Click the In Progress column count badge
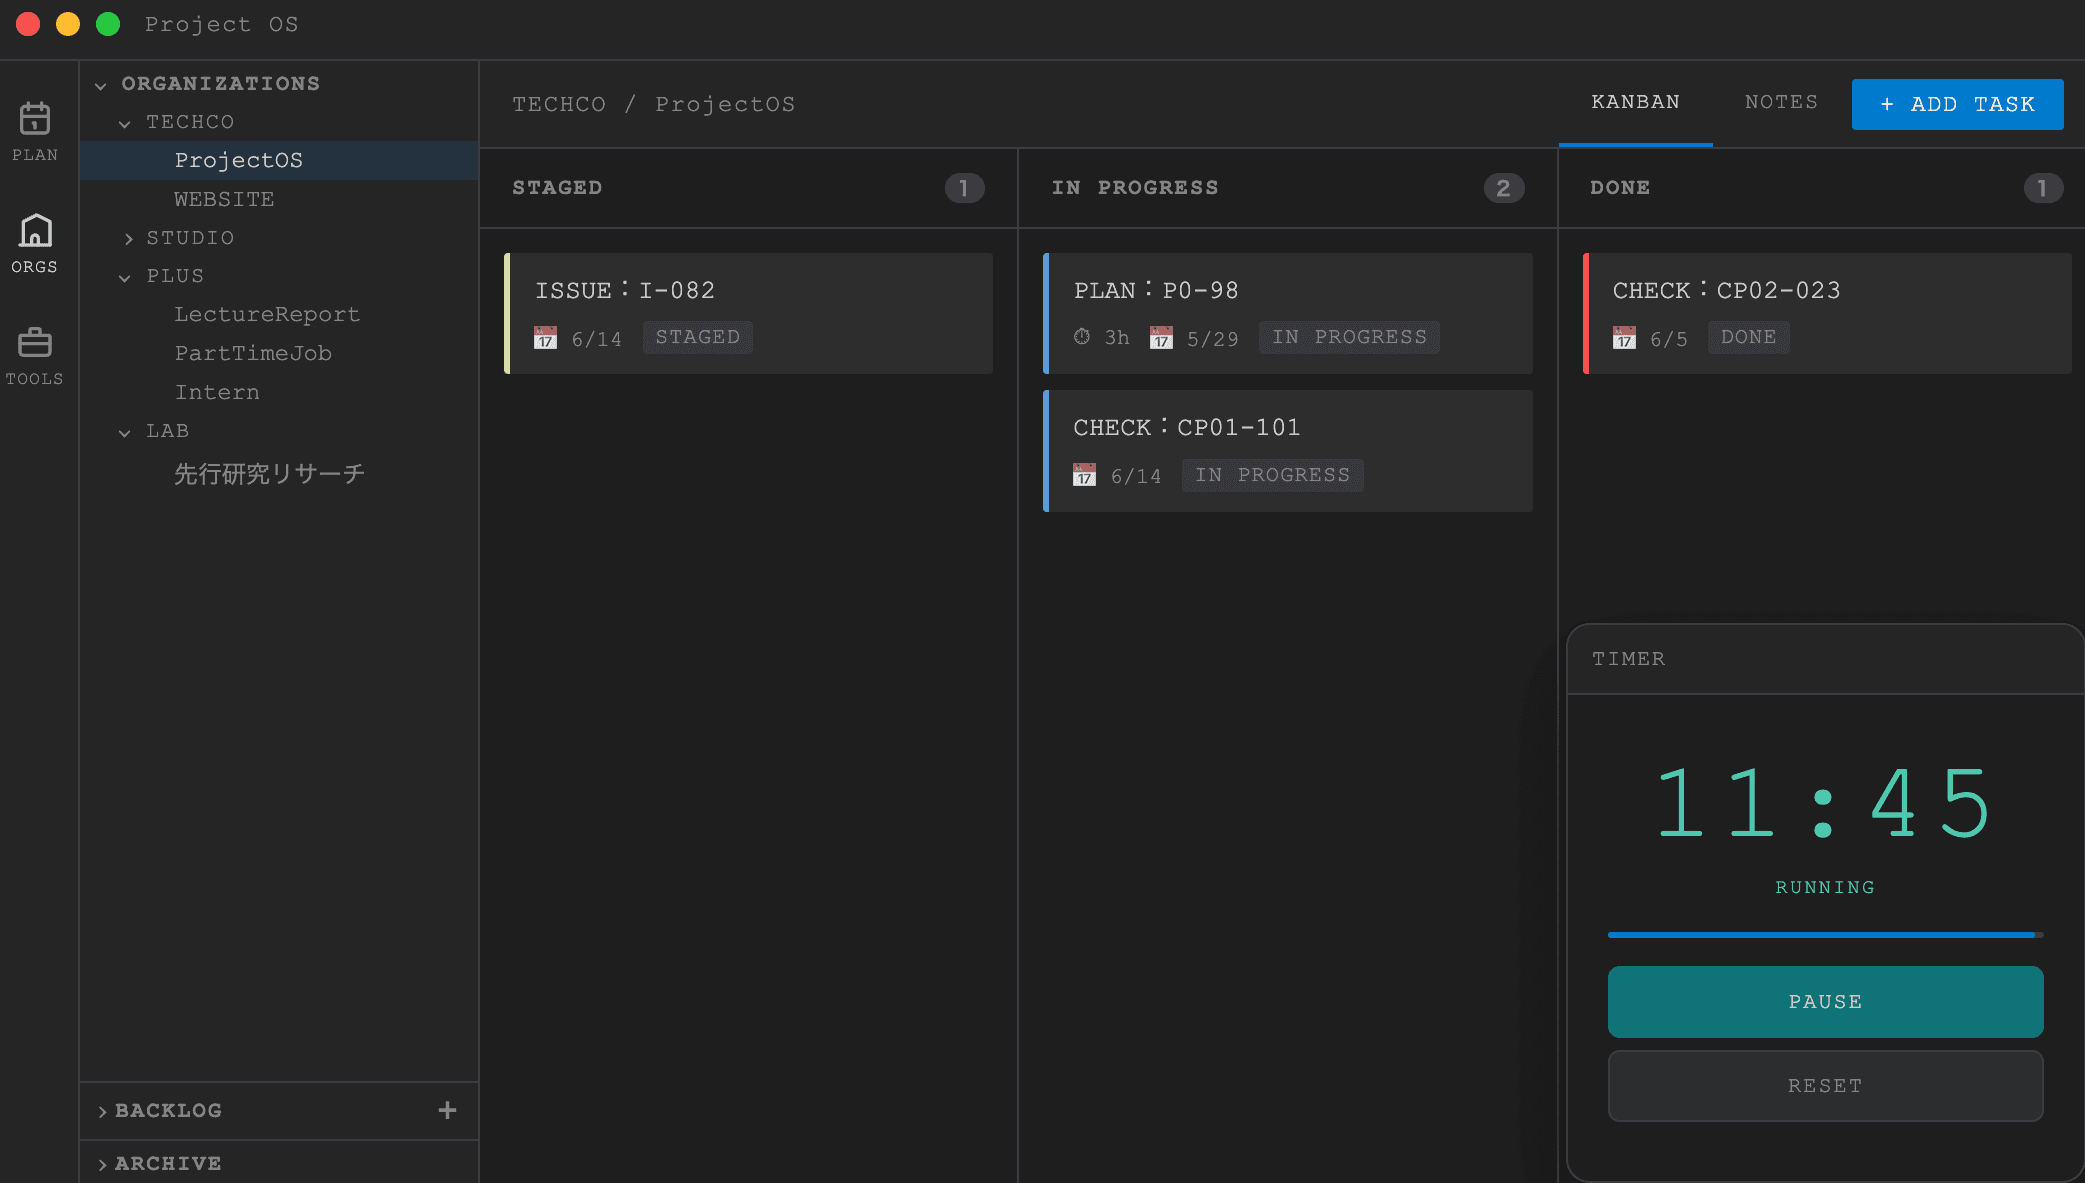The height and width of the screenshot is (1183, 2085). [x=1503, y=188]
